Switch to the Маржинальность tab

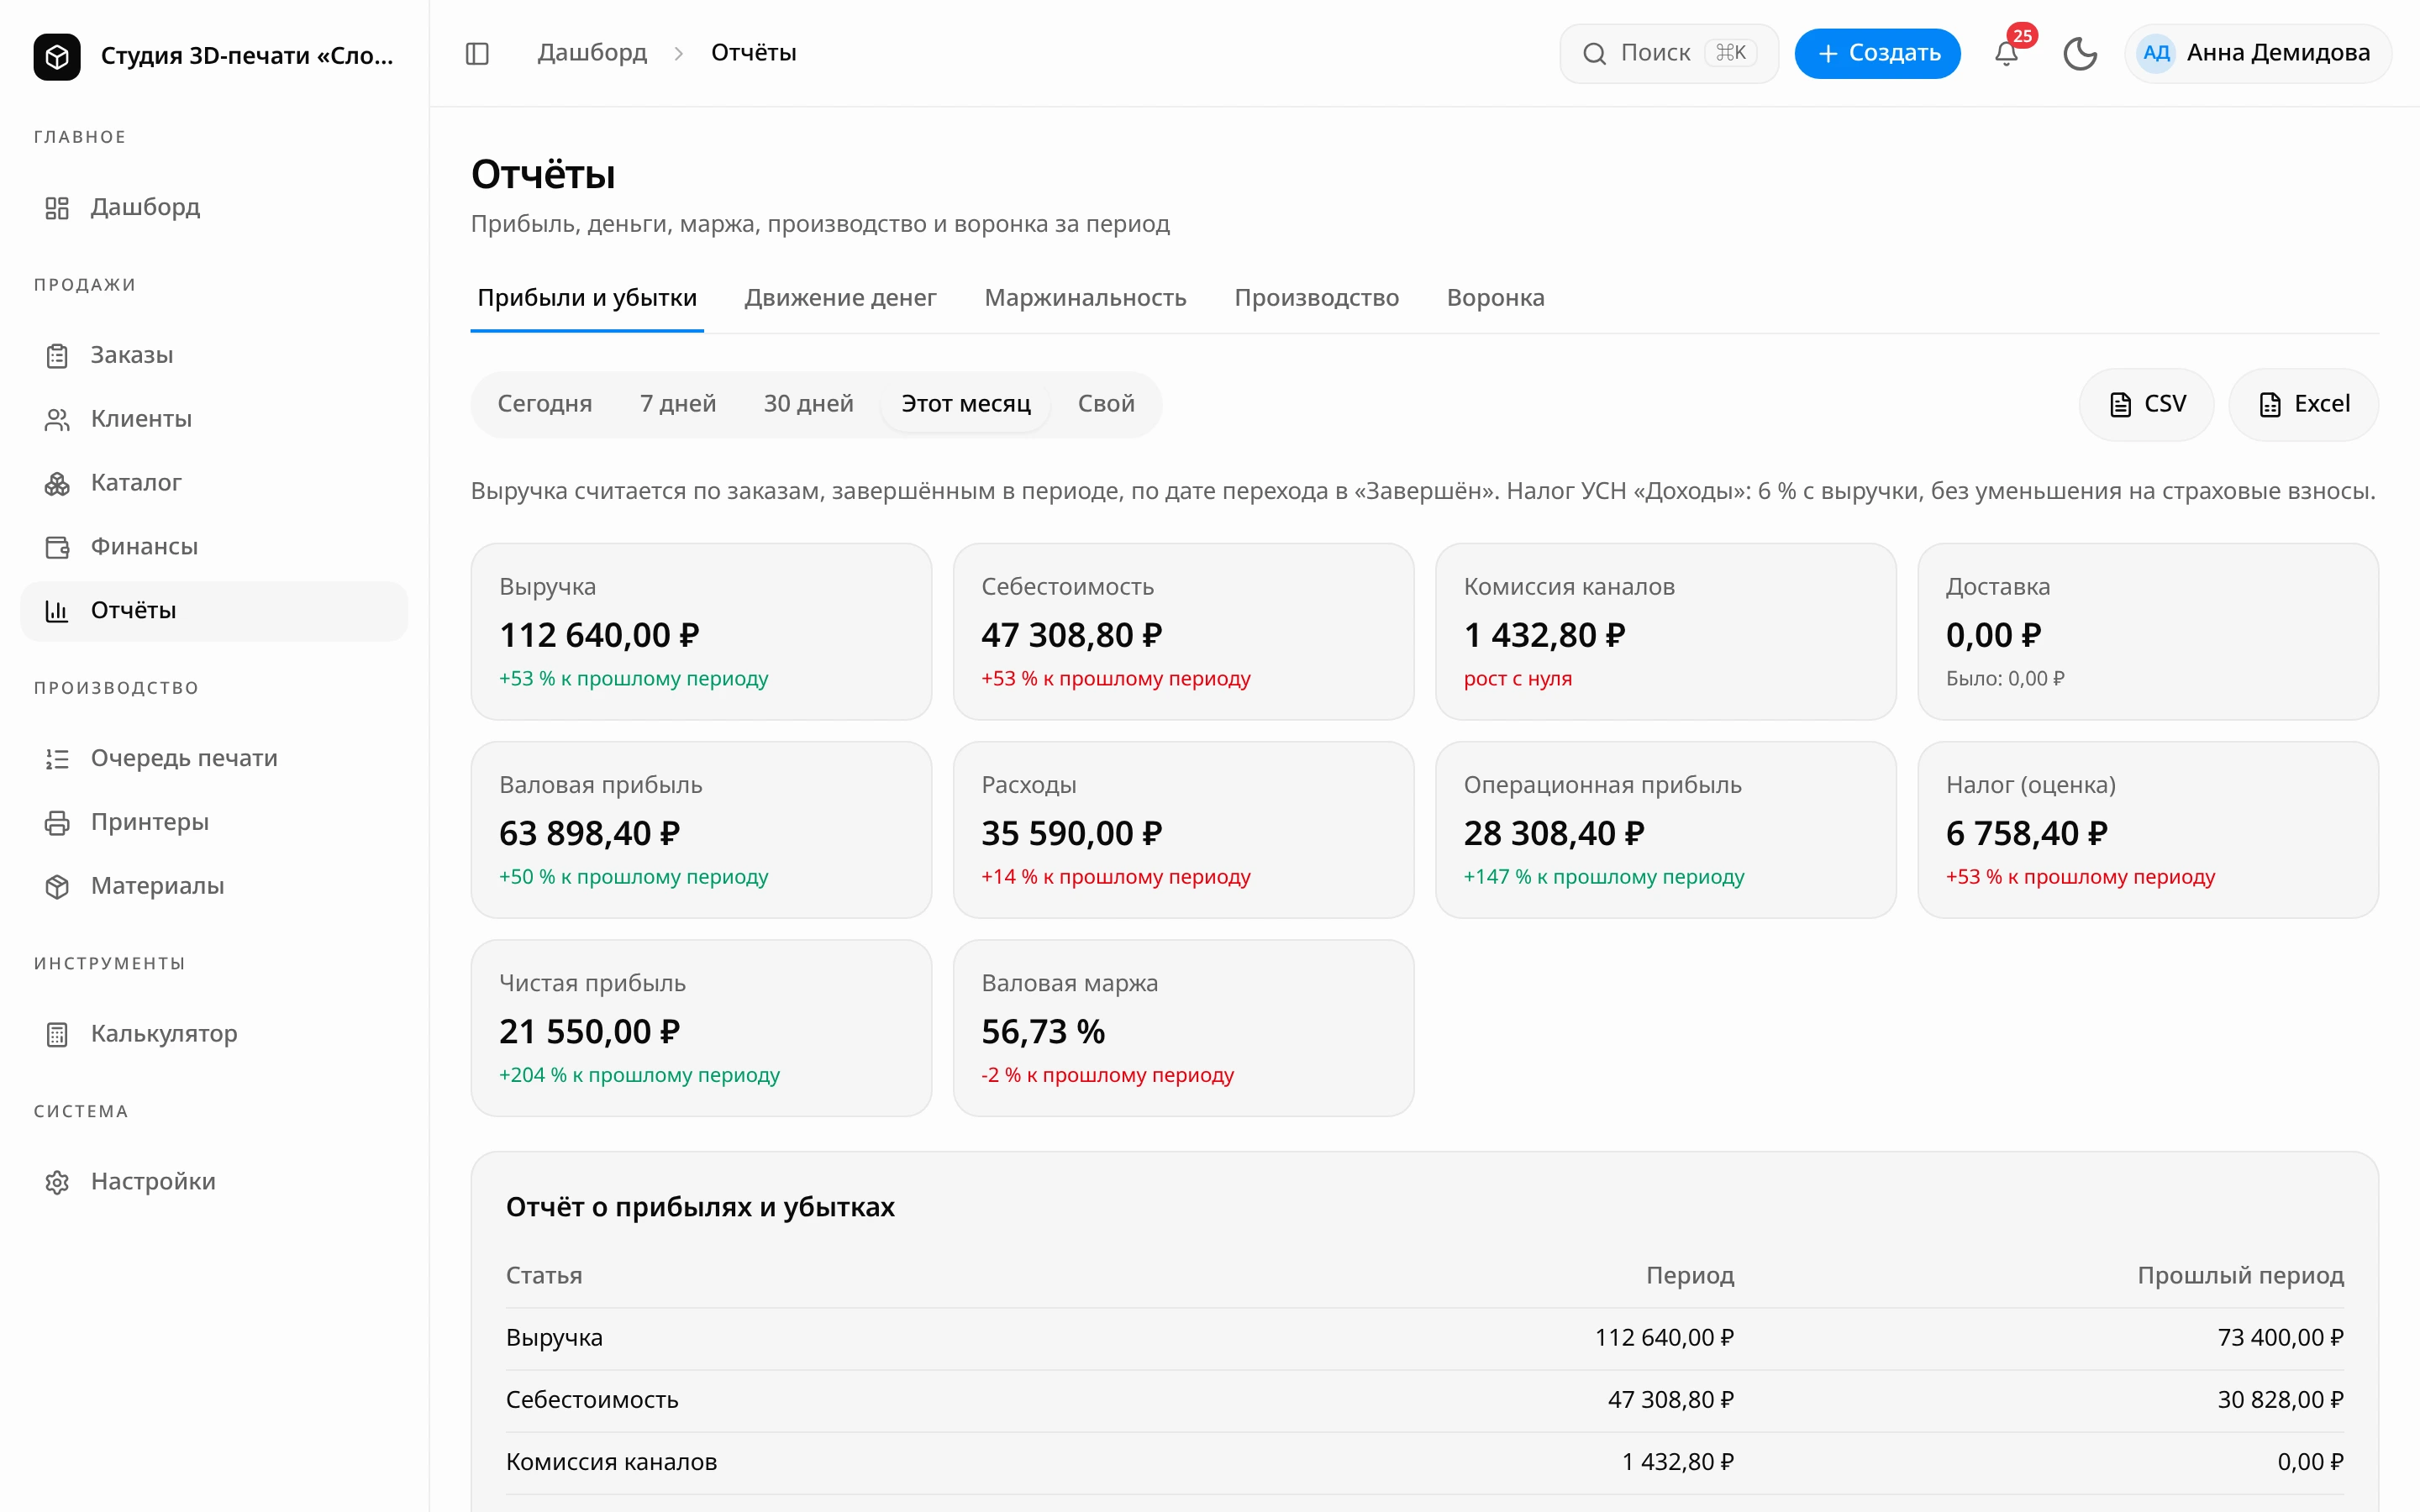click(1085, 298)
